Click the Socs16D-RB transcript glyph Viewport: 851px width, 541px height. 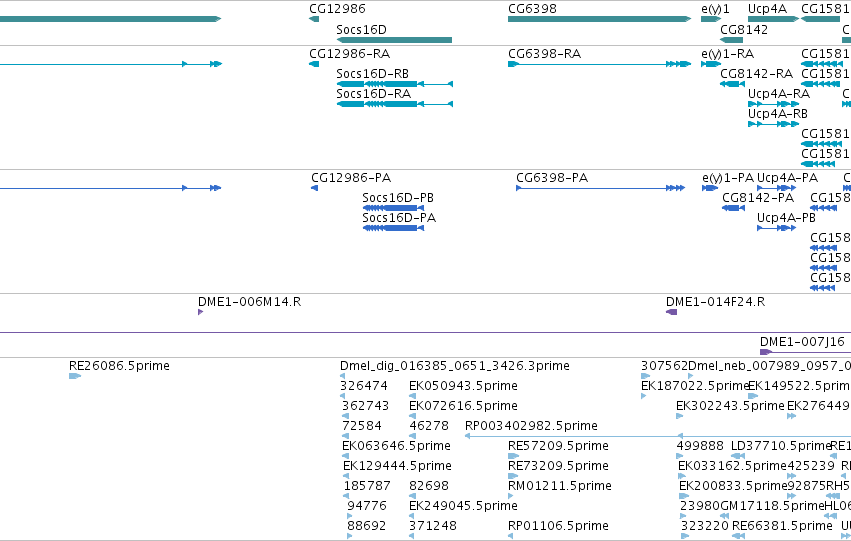[395, 84]
